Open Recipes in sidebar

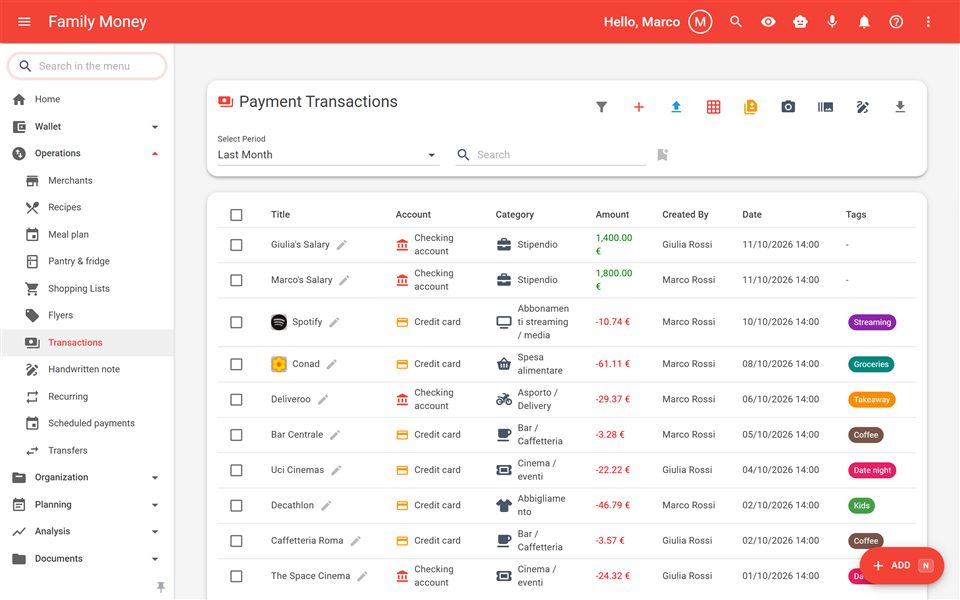pos(86,208)
